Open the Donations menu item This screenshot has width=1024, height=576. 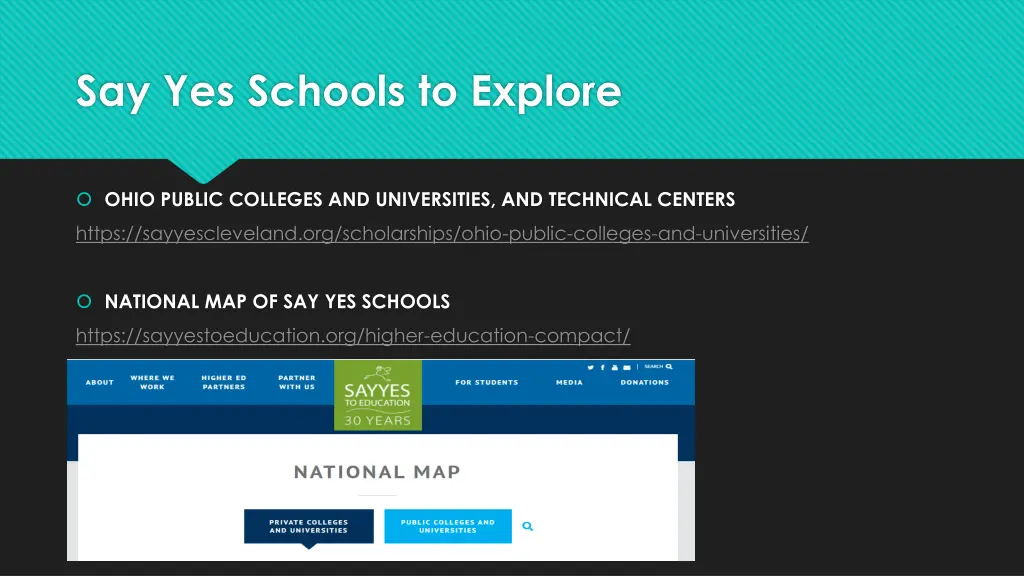tap(645, 383)
